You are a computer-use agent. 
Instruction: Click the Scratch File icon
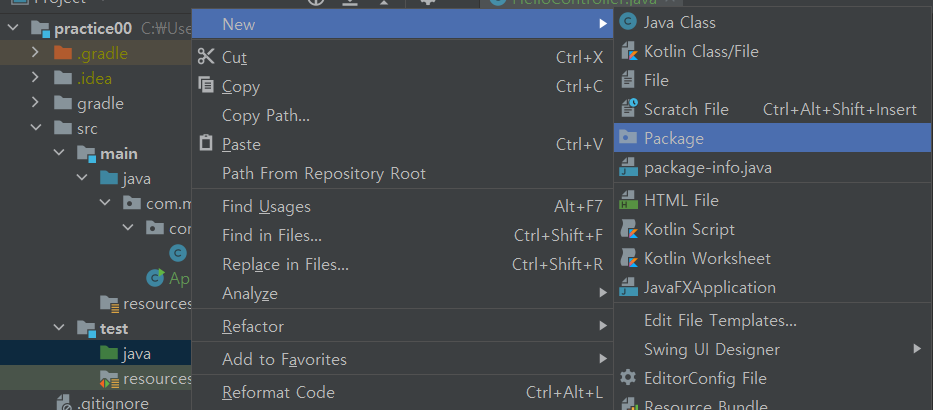[x=628, y=109]
